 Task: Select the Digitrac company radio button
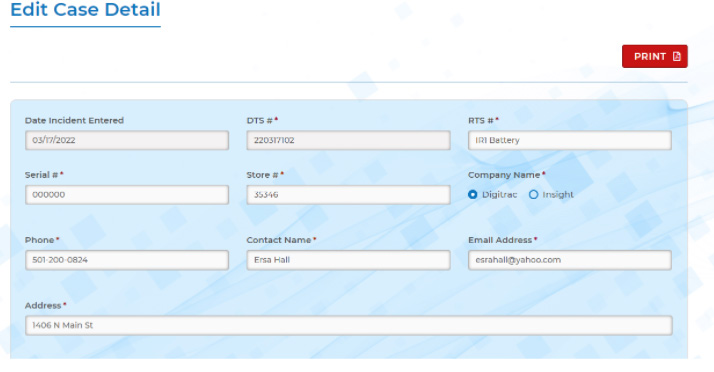(x=473, y=194)
